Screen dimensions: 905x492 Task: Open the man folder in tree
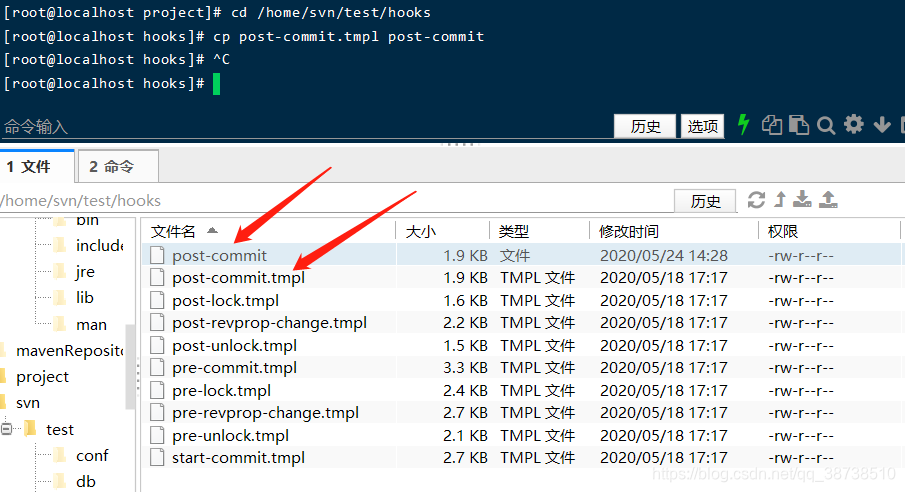pyautogui.click(x=91, y=325)
